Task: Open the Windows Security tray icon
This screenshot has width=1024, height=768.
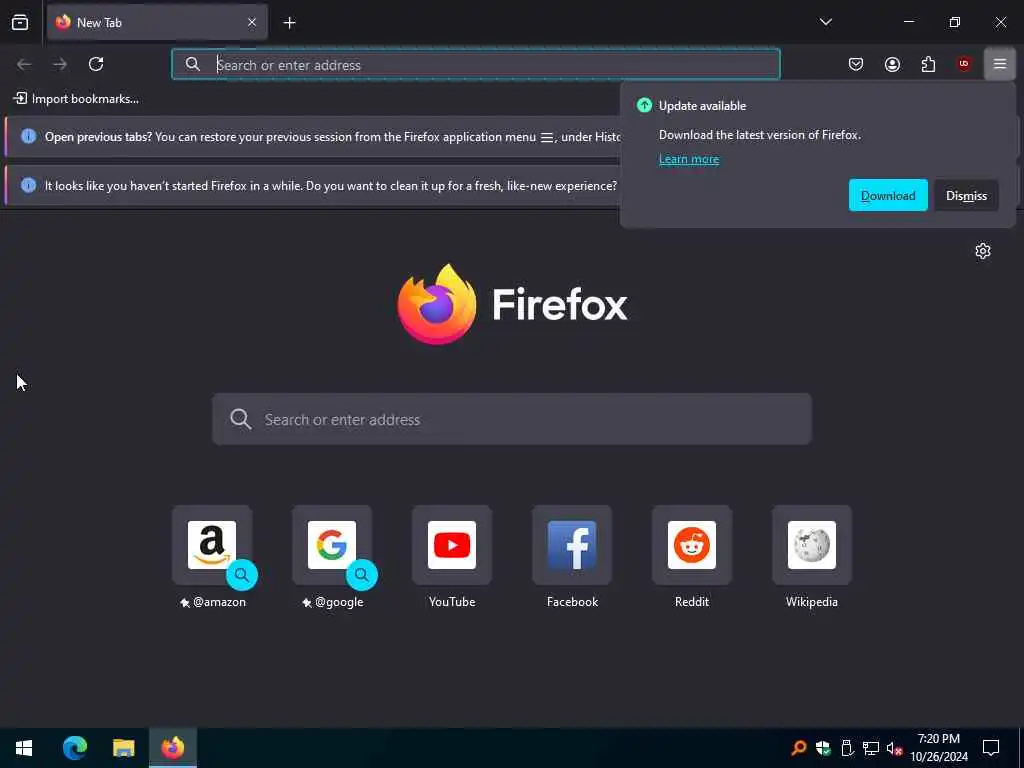Action: click(x=823, y=748)
